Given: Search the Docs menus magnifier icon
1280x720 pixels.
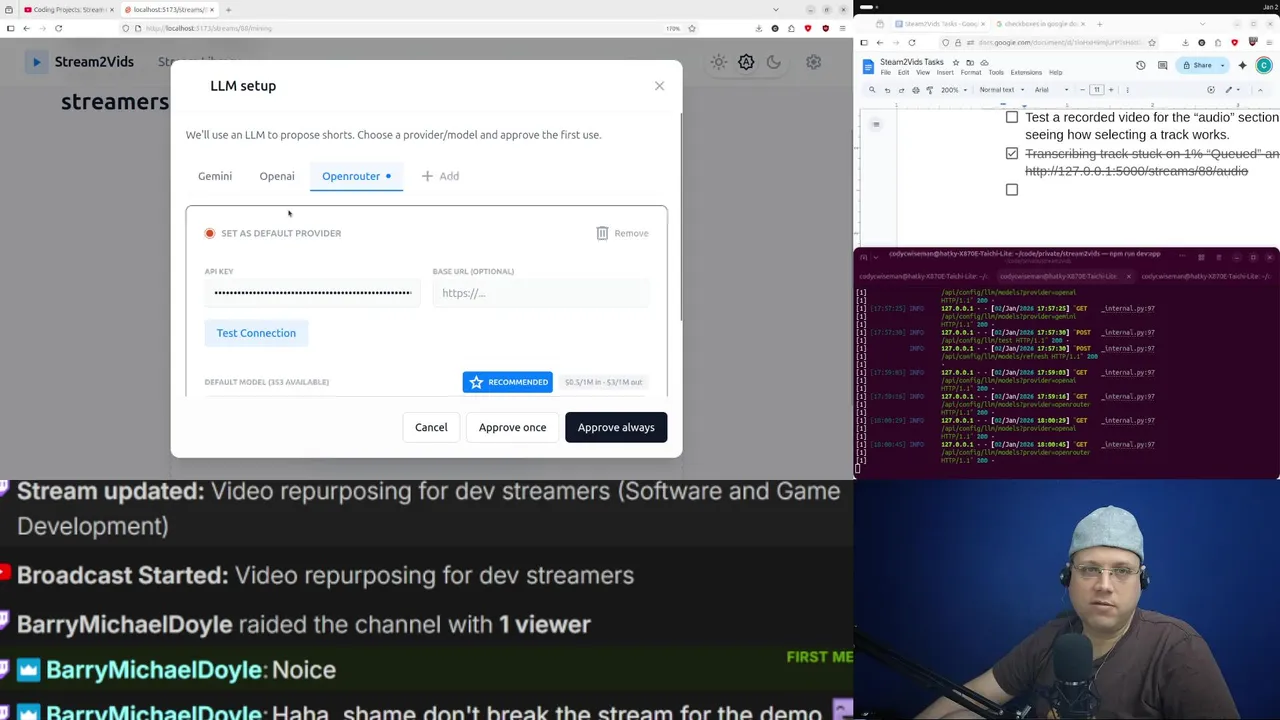Looking at the screenshot, I should click(872, 90).
